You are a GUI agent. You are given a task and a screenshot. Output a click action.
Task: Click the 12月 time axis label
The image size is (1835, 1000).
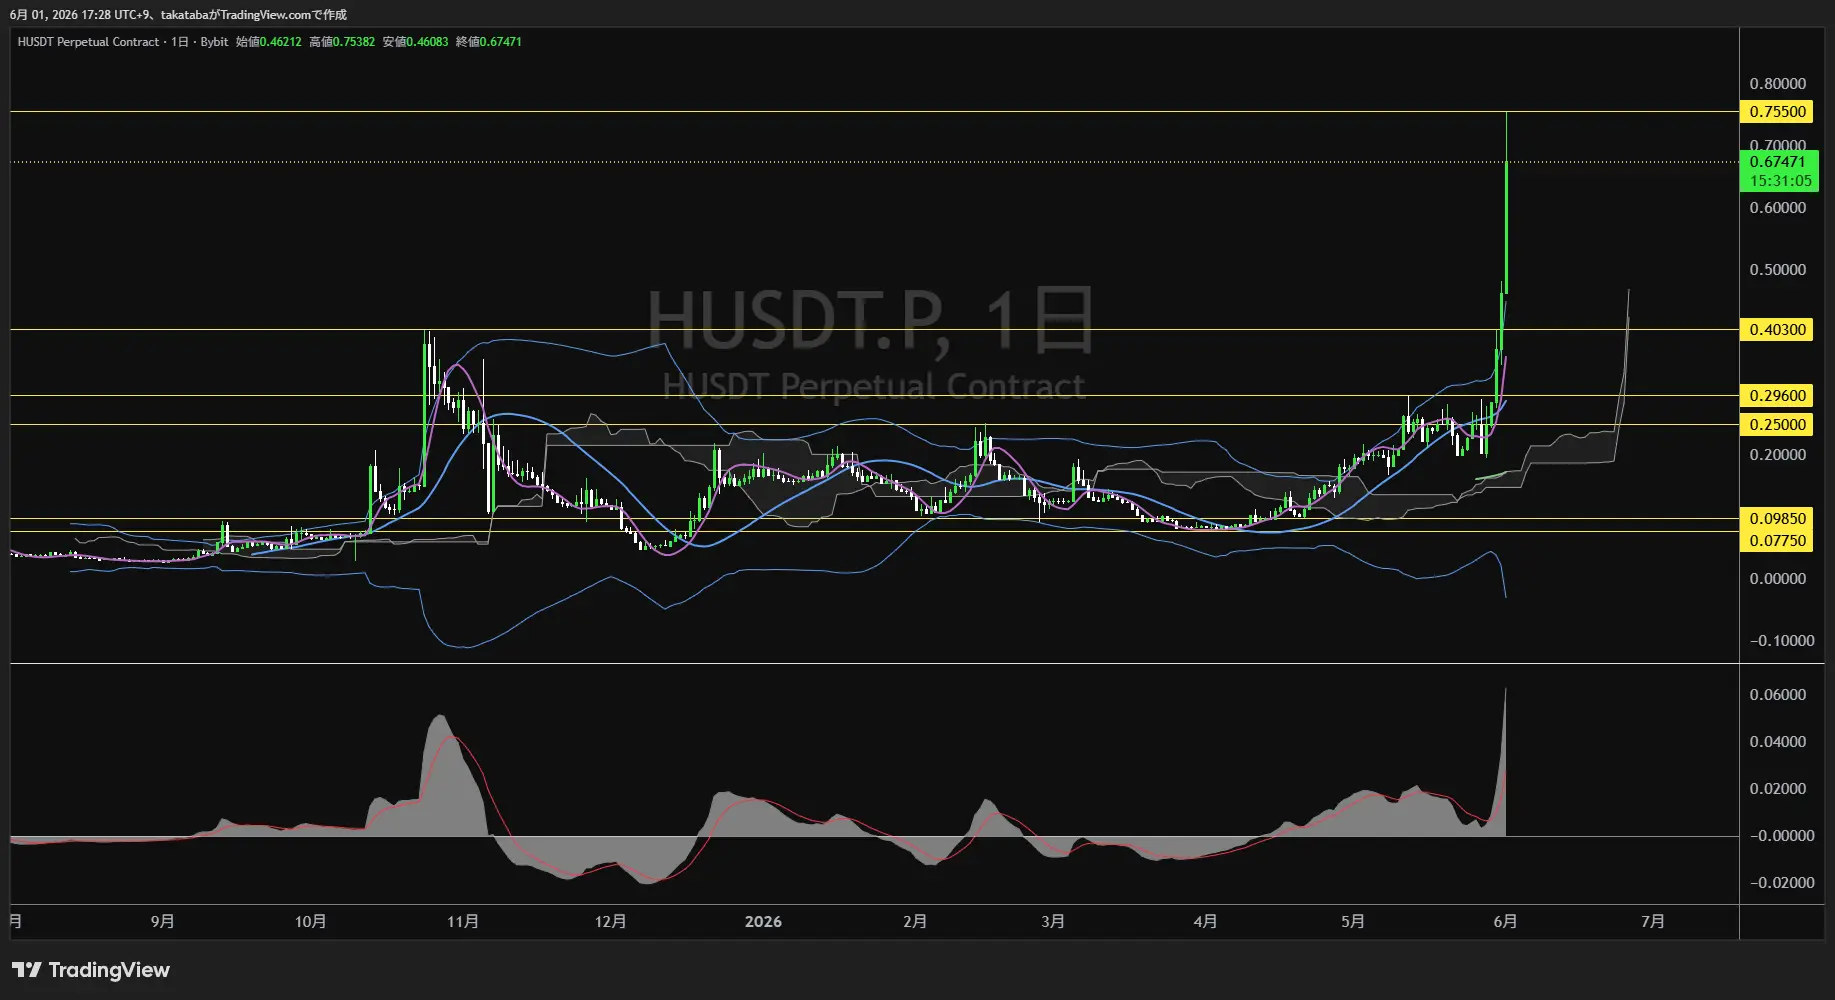pos(610,922)
